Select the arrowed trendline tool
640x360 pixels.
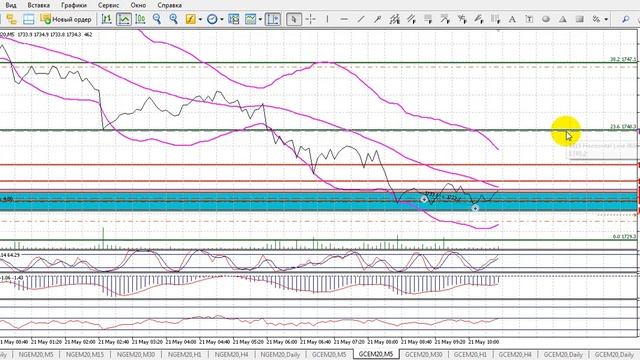click(x=378, y=19)
